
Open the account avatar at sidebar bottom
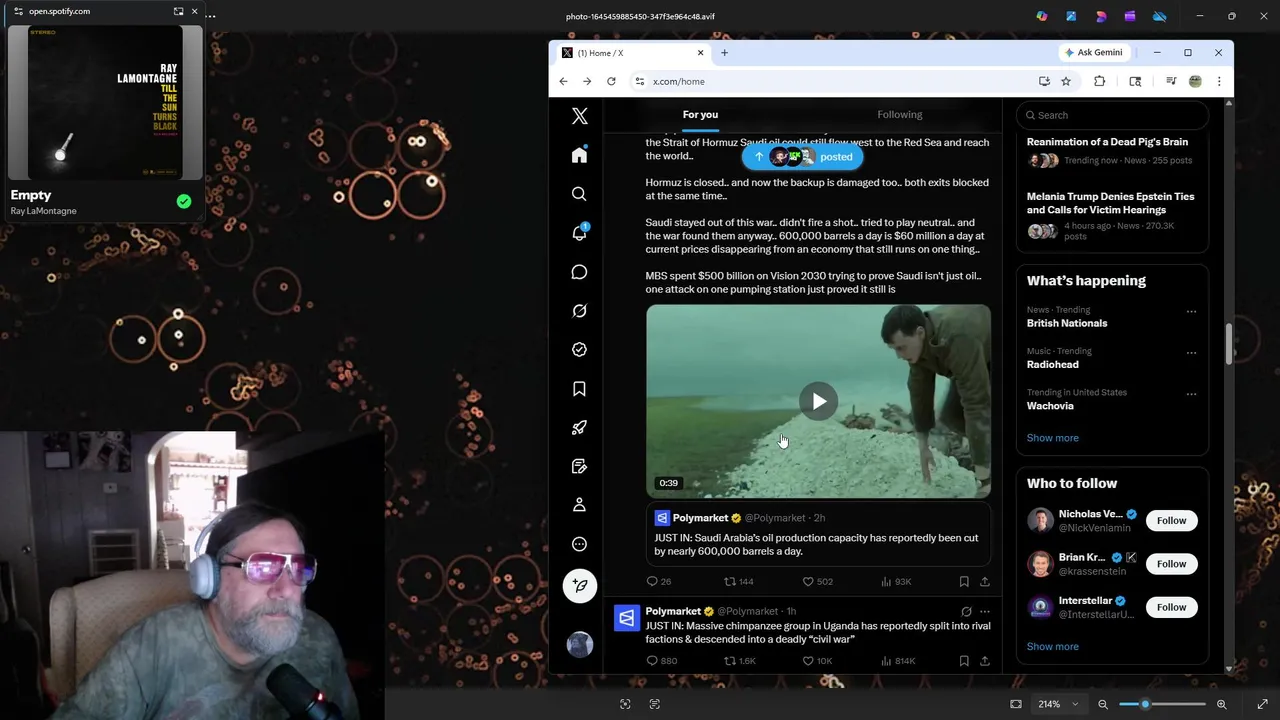point(580,645)
